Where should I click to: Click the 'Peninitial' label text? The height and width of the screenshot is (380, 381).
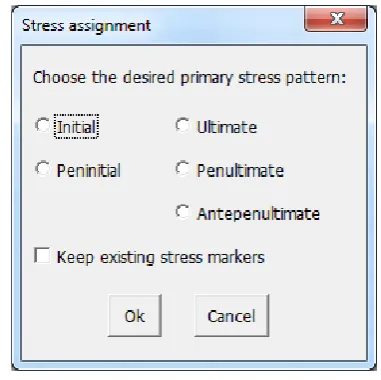pyautogui.click(x=89, y=170)
